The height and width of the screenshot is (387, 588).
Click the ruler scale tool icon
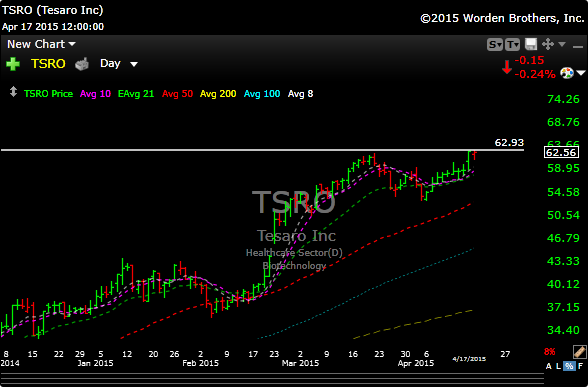click(580, 352)
